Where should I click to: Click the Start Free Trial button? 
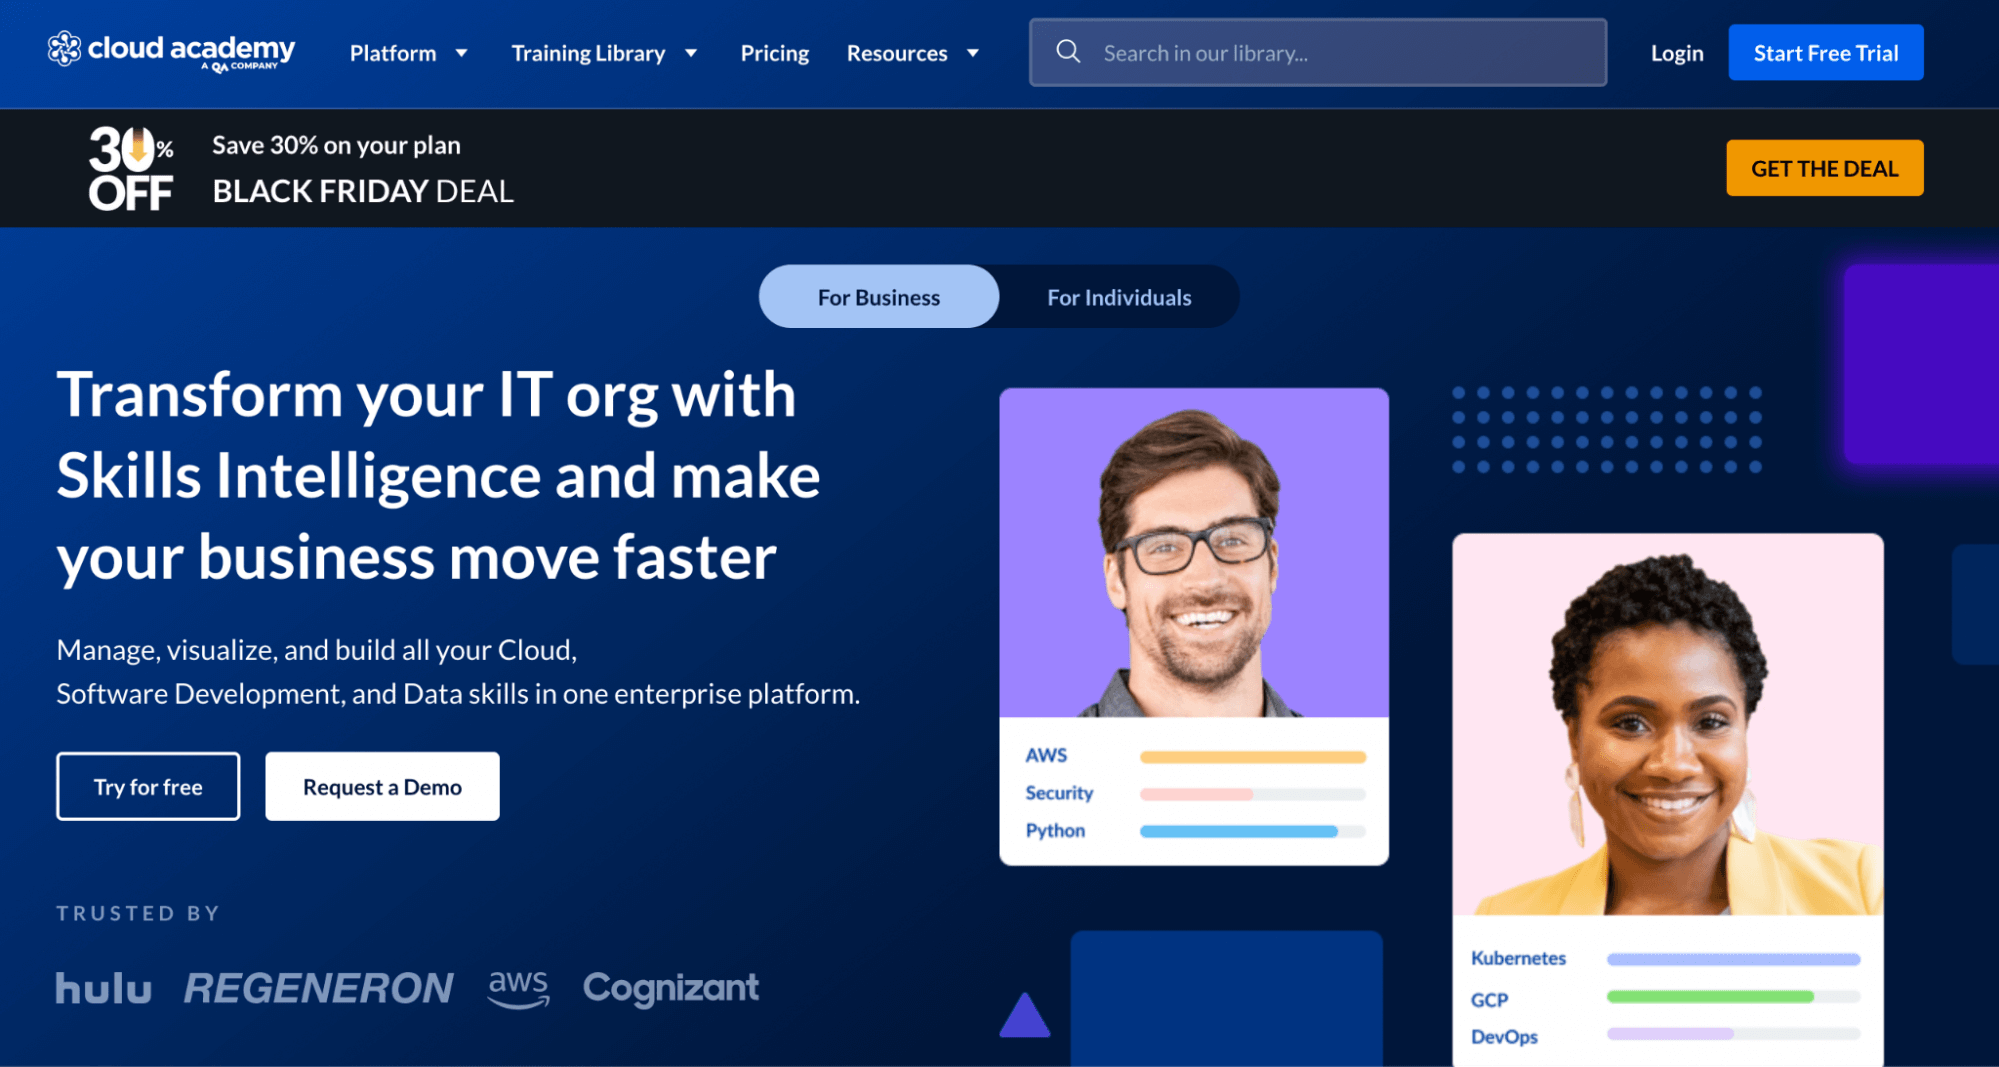coord(1826,53)
